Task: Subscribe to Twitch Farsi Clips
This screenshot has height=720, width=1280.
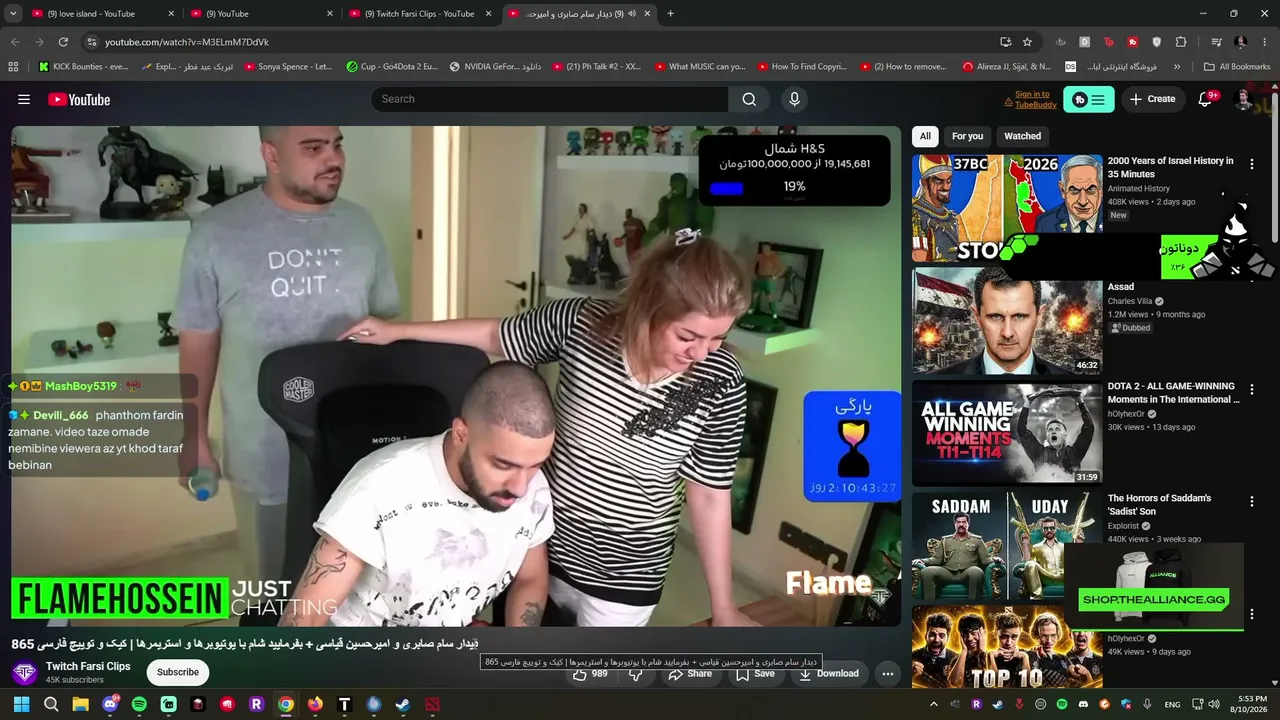Action: click(x=178, y=673)
